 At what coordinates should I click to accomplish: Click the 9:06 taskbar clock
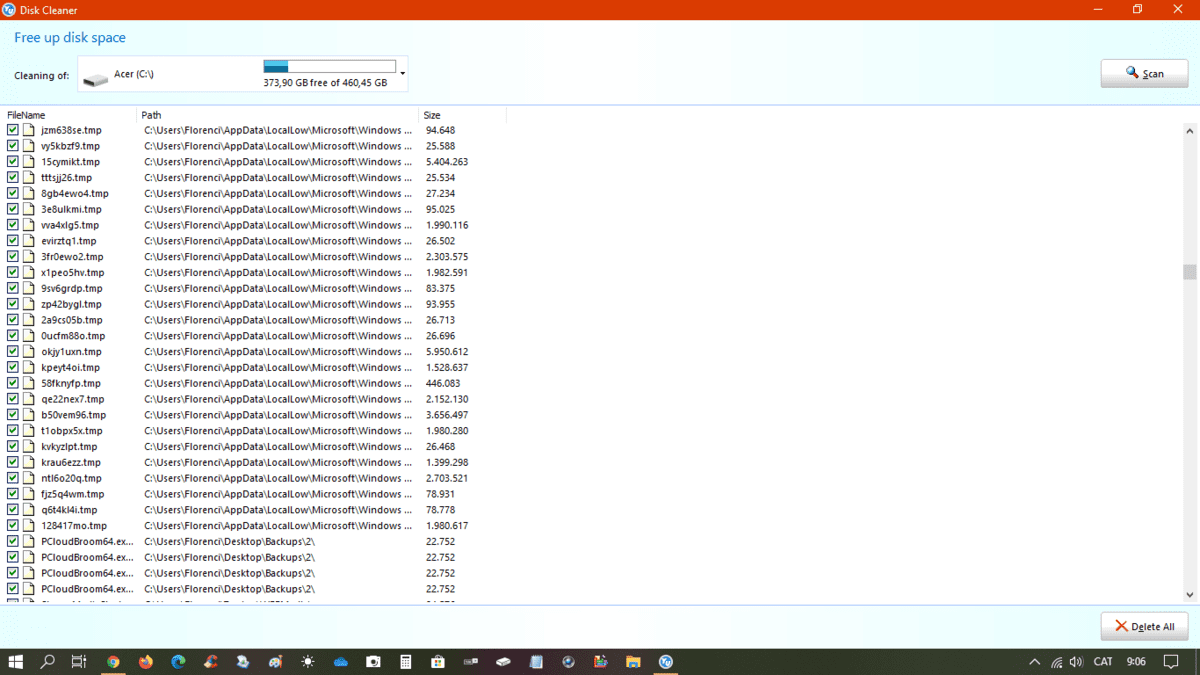(x=1136, y=662)
